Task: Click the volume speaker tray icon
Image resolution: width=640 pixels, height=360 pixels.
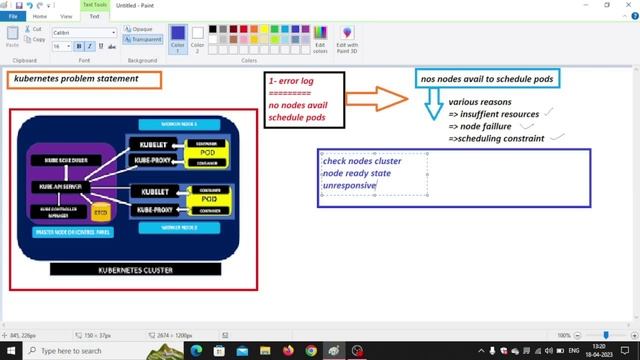Action: point(549,351)
